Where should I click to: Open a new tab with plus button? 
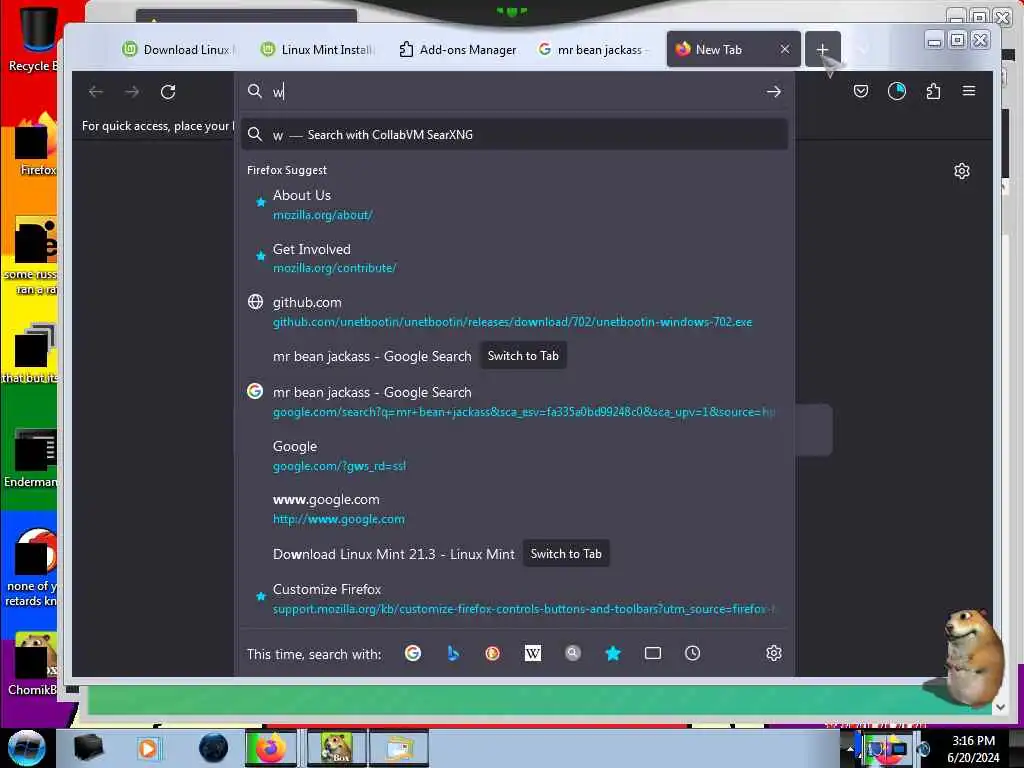point(822,50)
